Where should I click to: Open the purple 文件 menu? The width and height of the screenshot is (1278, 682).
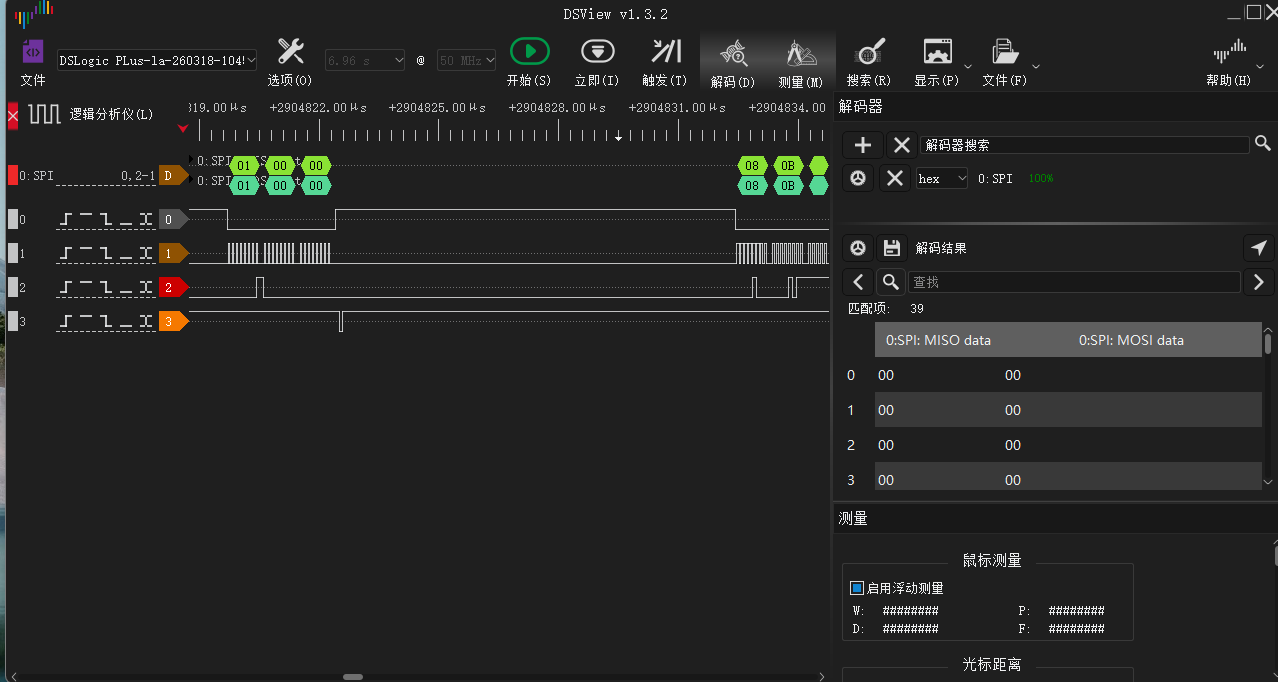click(x=33, y=61)
